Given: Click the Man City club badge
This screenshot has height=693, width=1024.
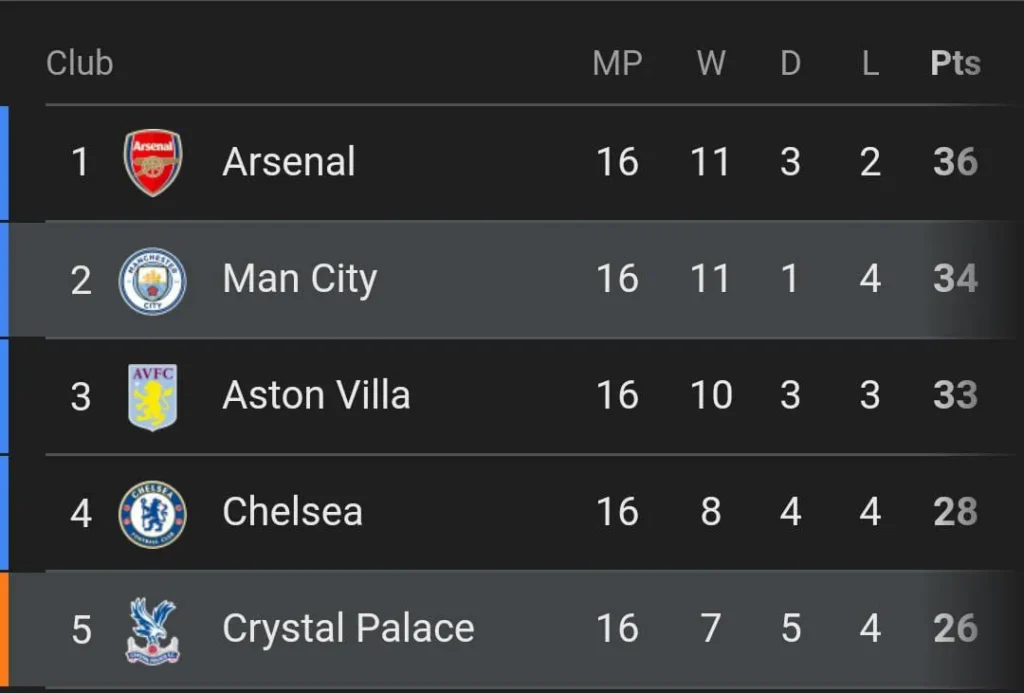Looking at the screenshot, I should coord(152,280).
